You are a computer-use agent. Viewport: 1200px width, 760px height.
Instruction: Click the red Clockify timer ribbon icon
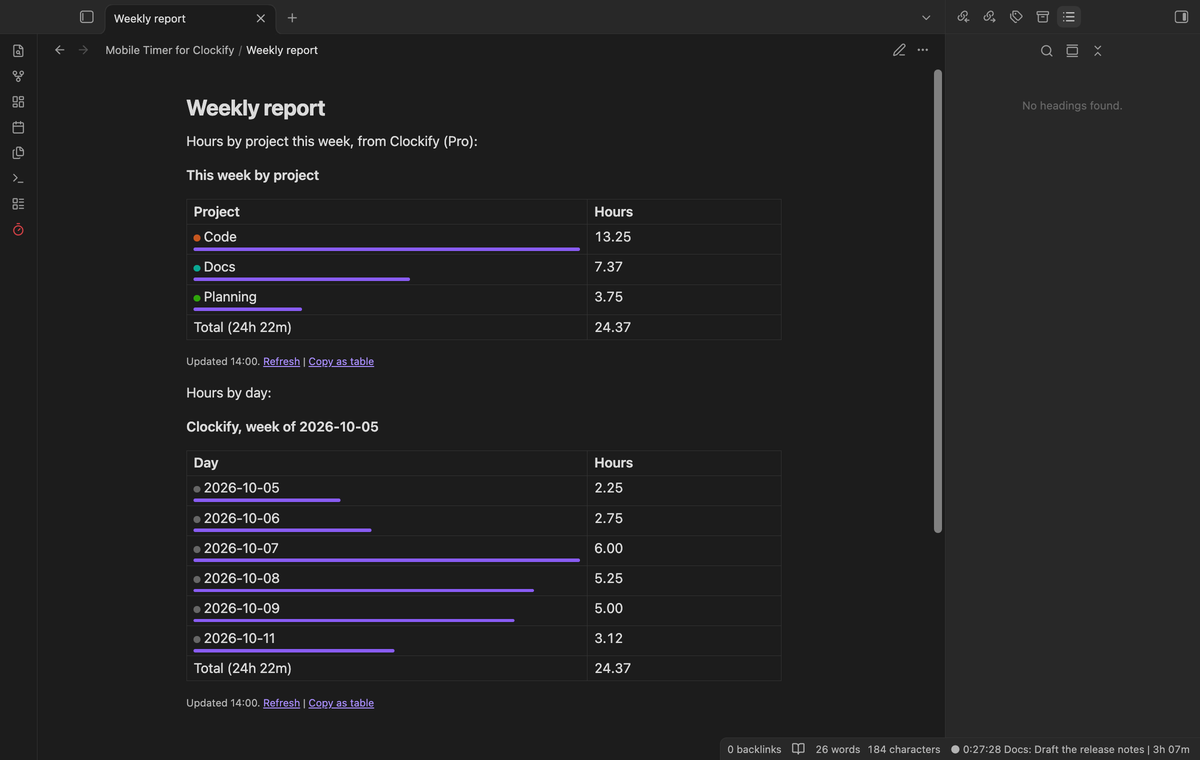[18, 230]
